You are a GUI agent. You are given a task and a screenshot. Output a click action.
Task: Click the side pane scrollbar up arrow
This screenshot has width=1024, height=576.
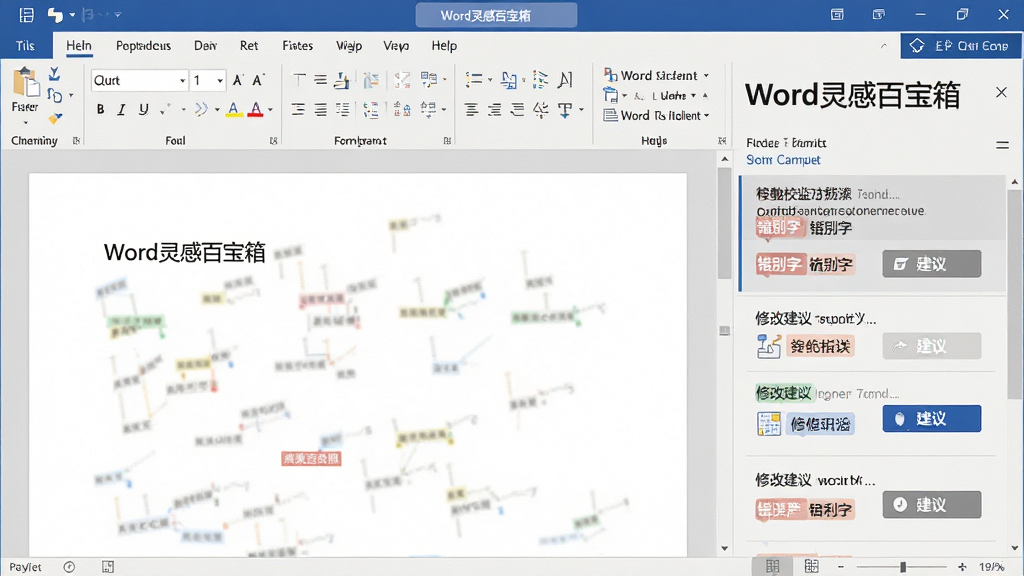coord(1014,182)
